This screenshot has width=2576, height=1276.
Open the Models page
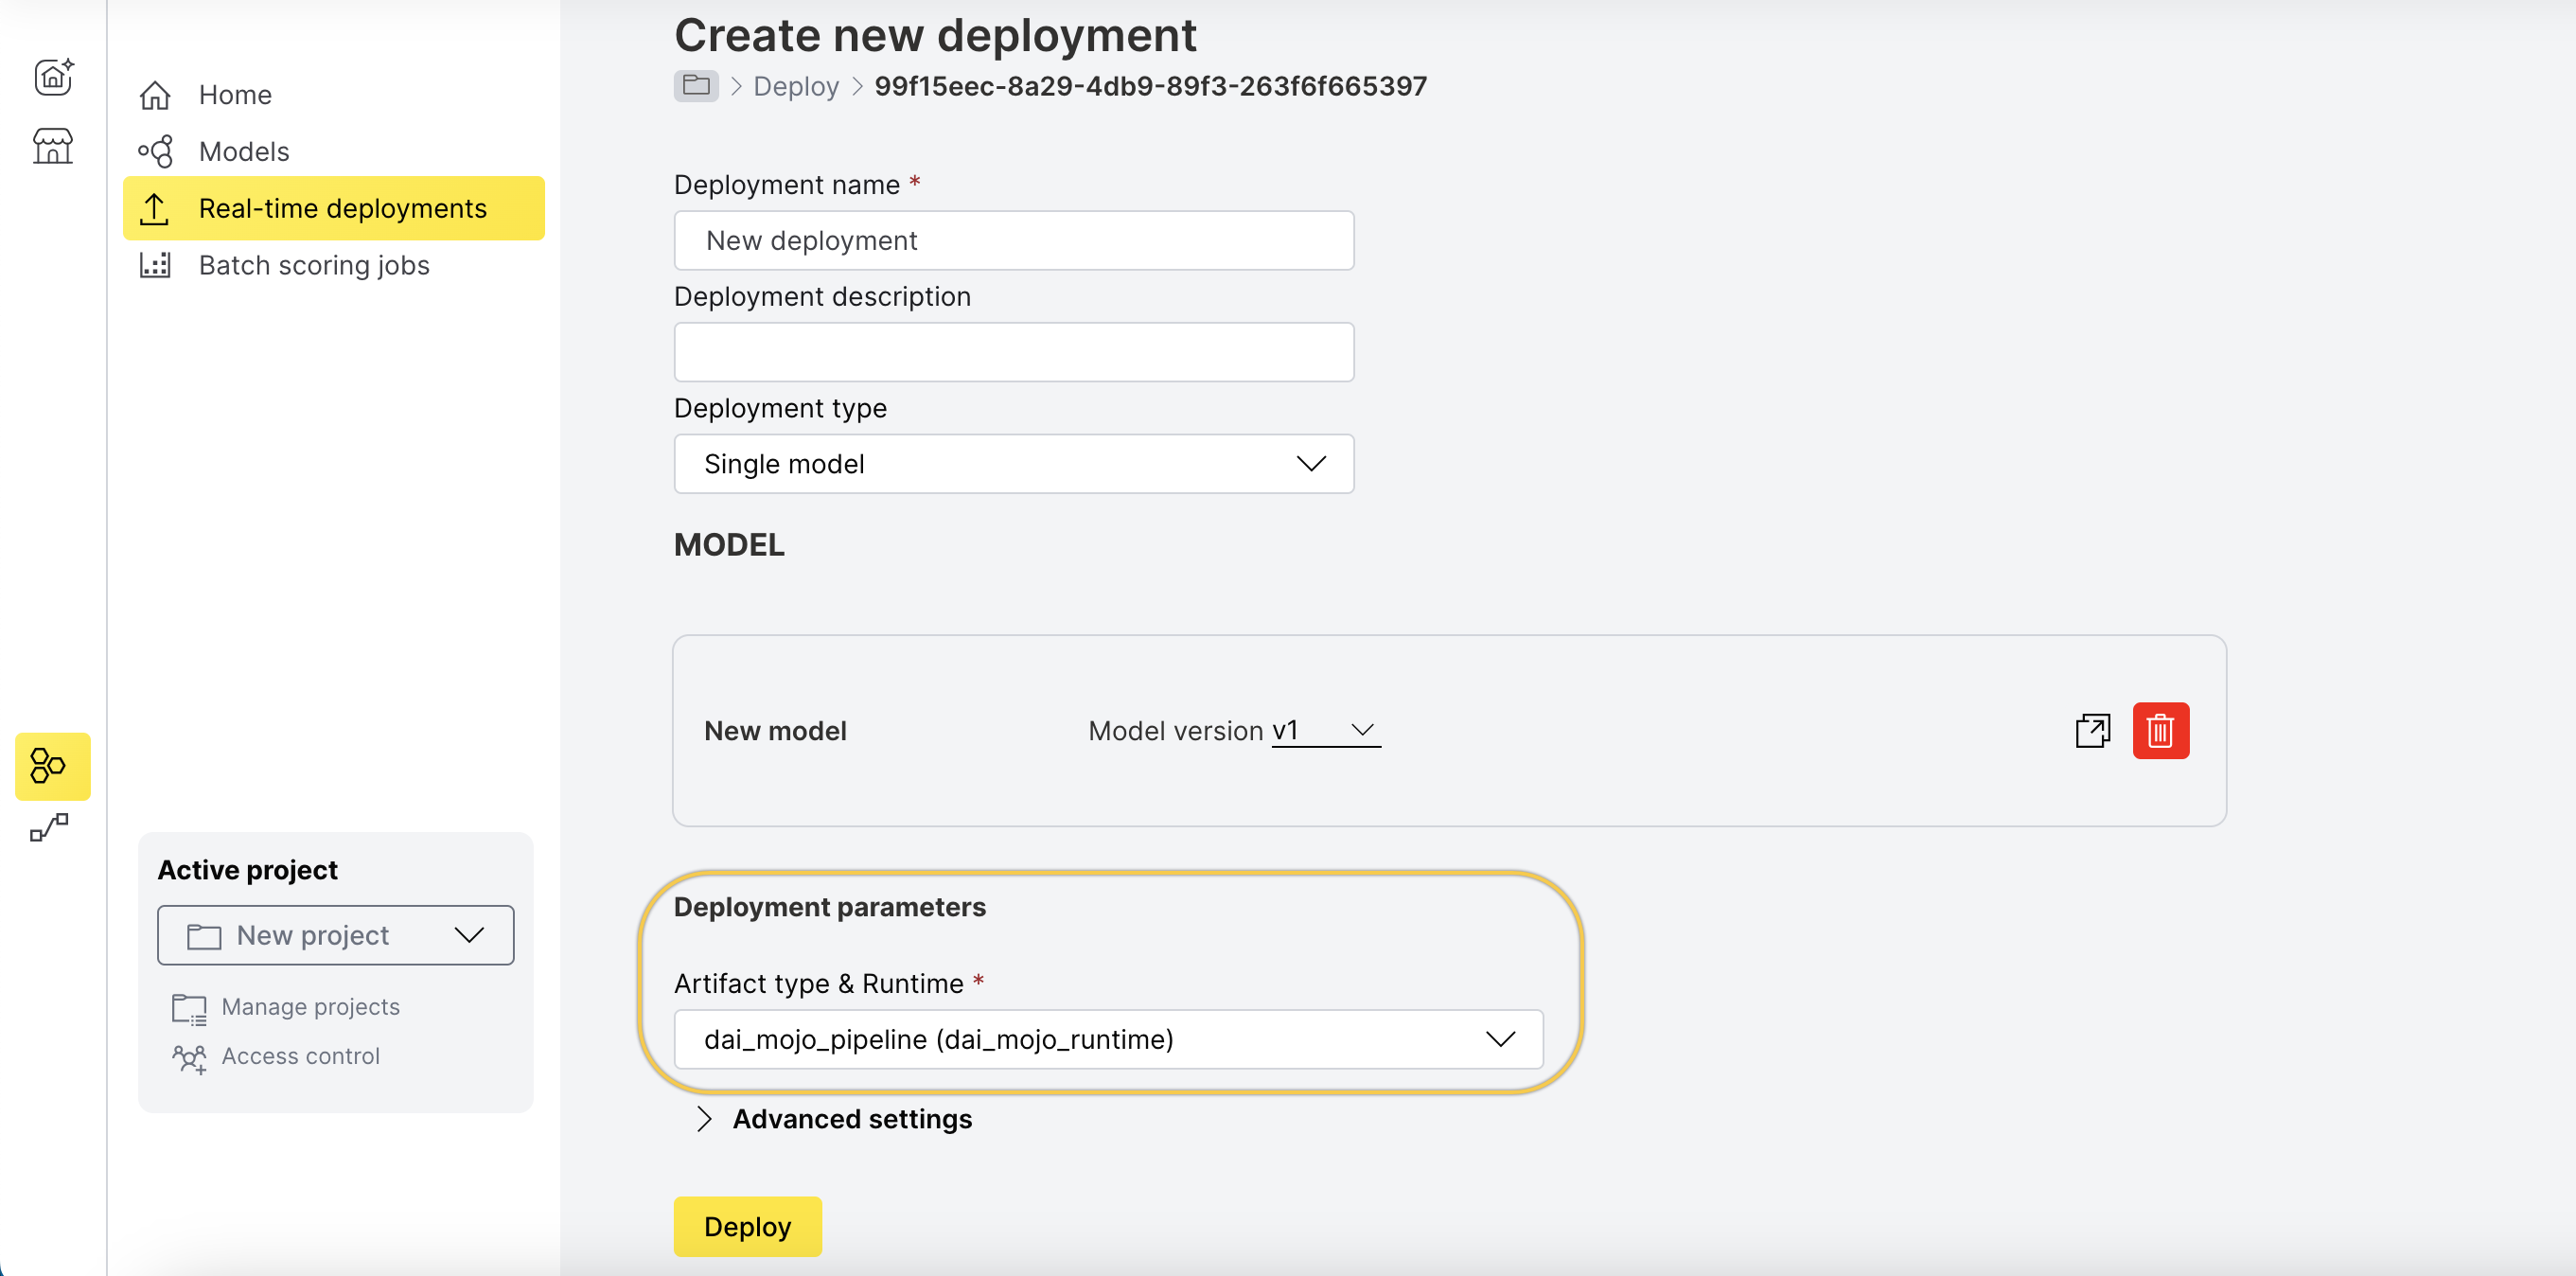(244, 152)
